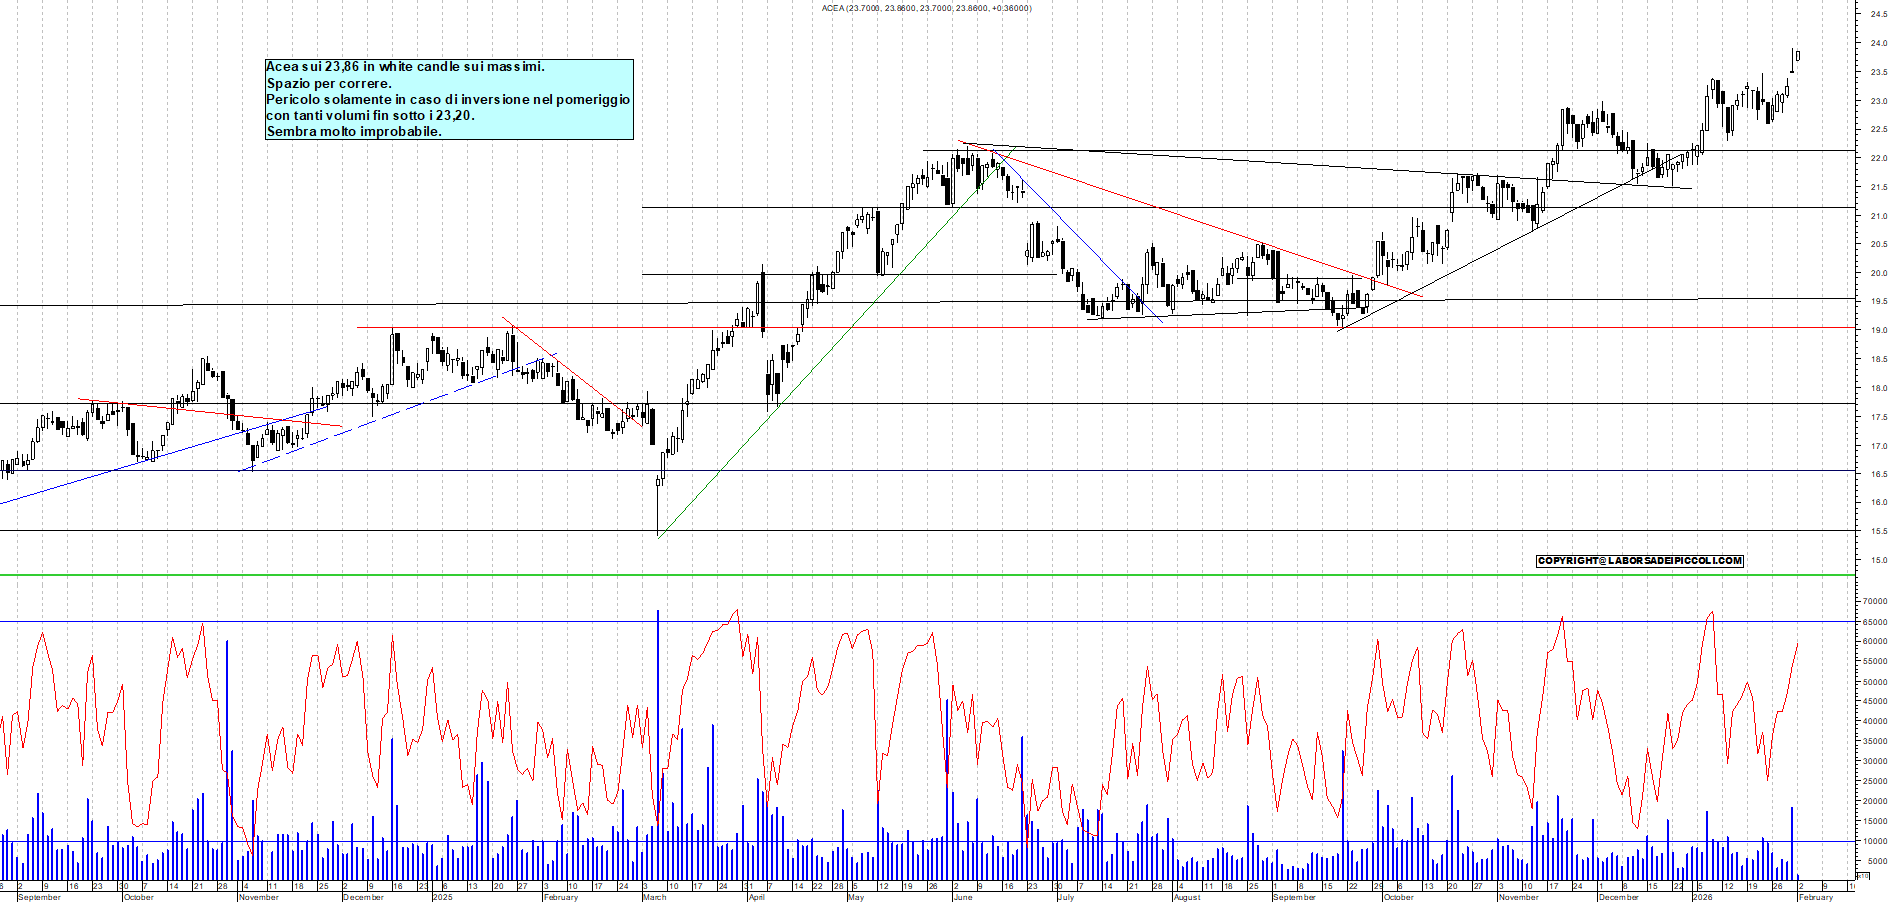The width and height of the screenshot is (1890, 902).
Task: Click the 10000 volume axis label
Action: 1874,841
